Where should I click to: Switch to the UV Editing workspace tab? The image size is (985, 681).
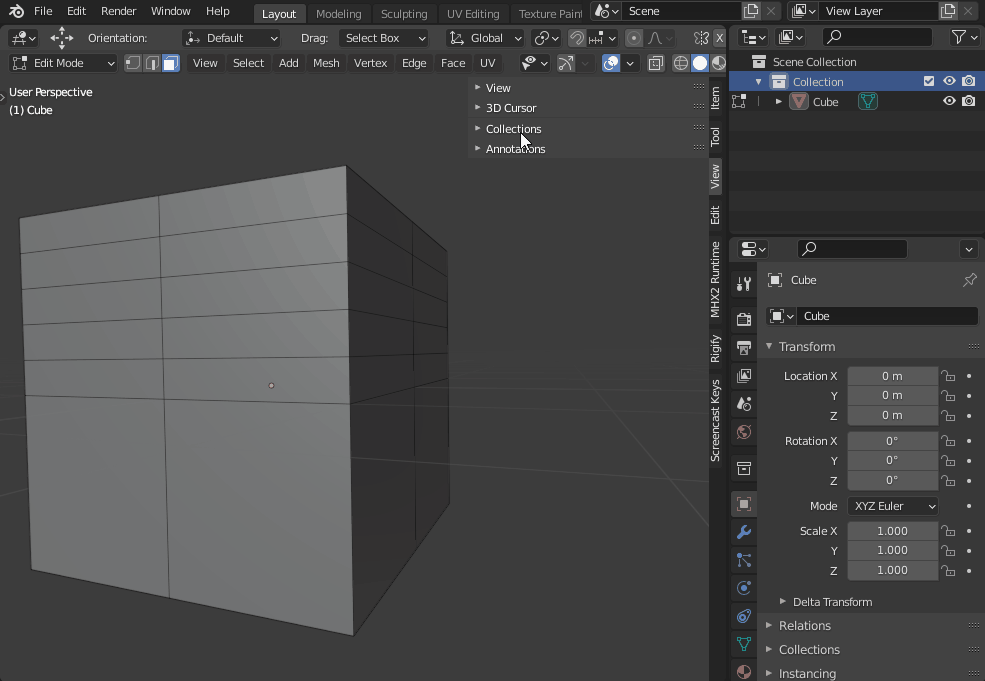click(x=473, y=14)
